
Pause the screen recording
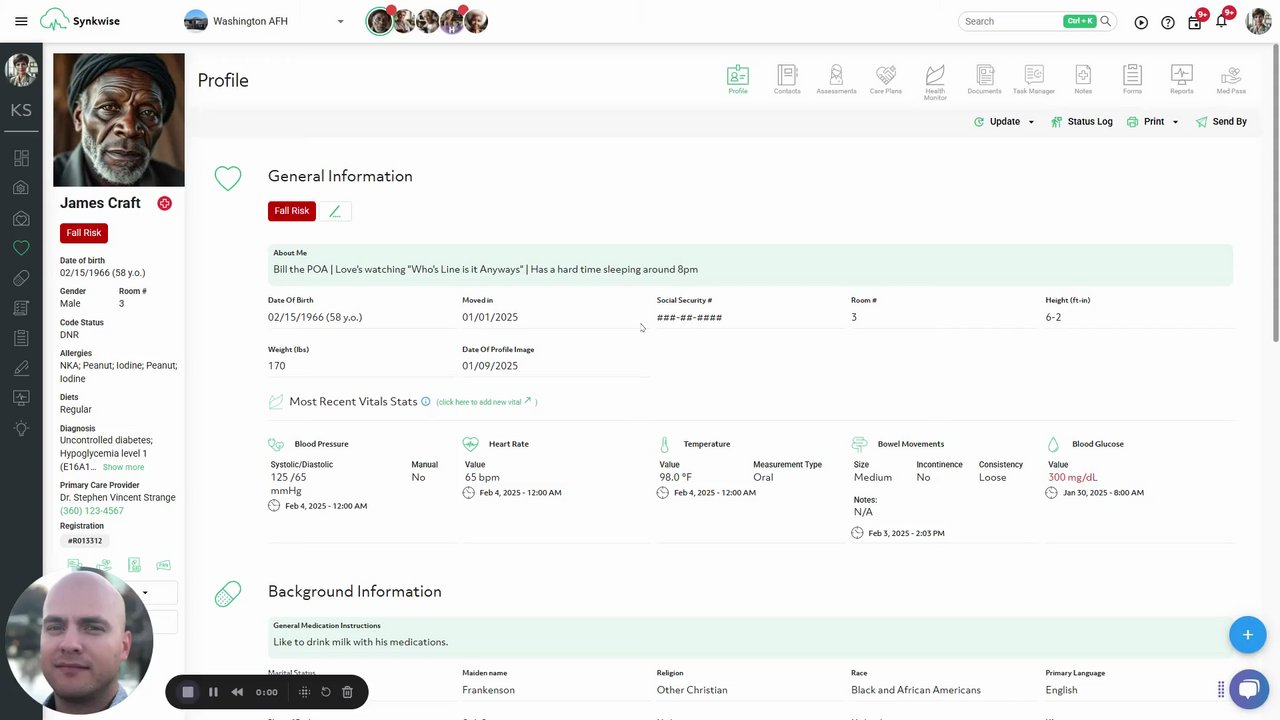coord(213,692)
